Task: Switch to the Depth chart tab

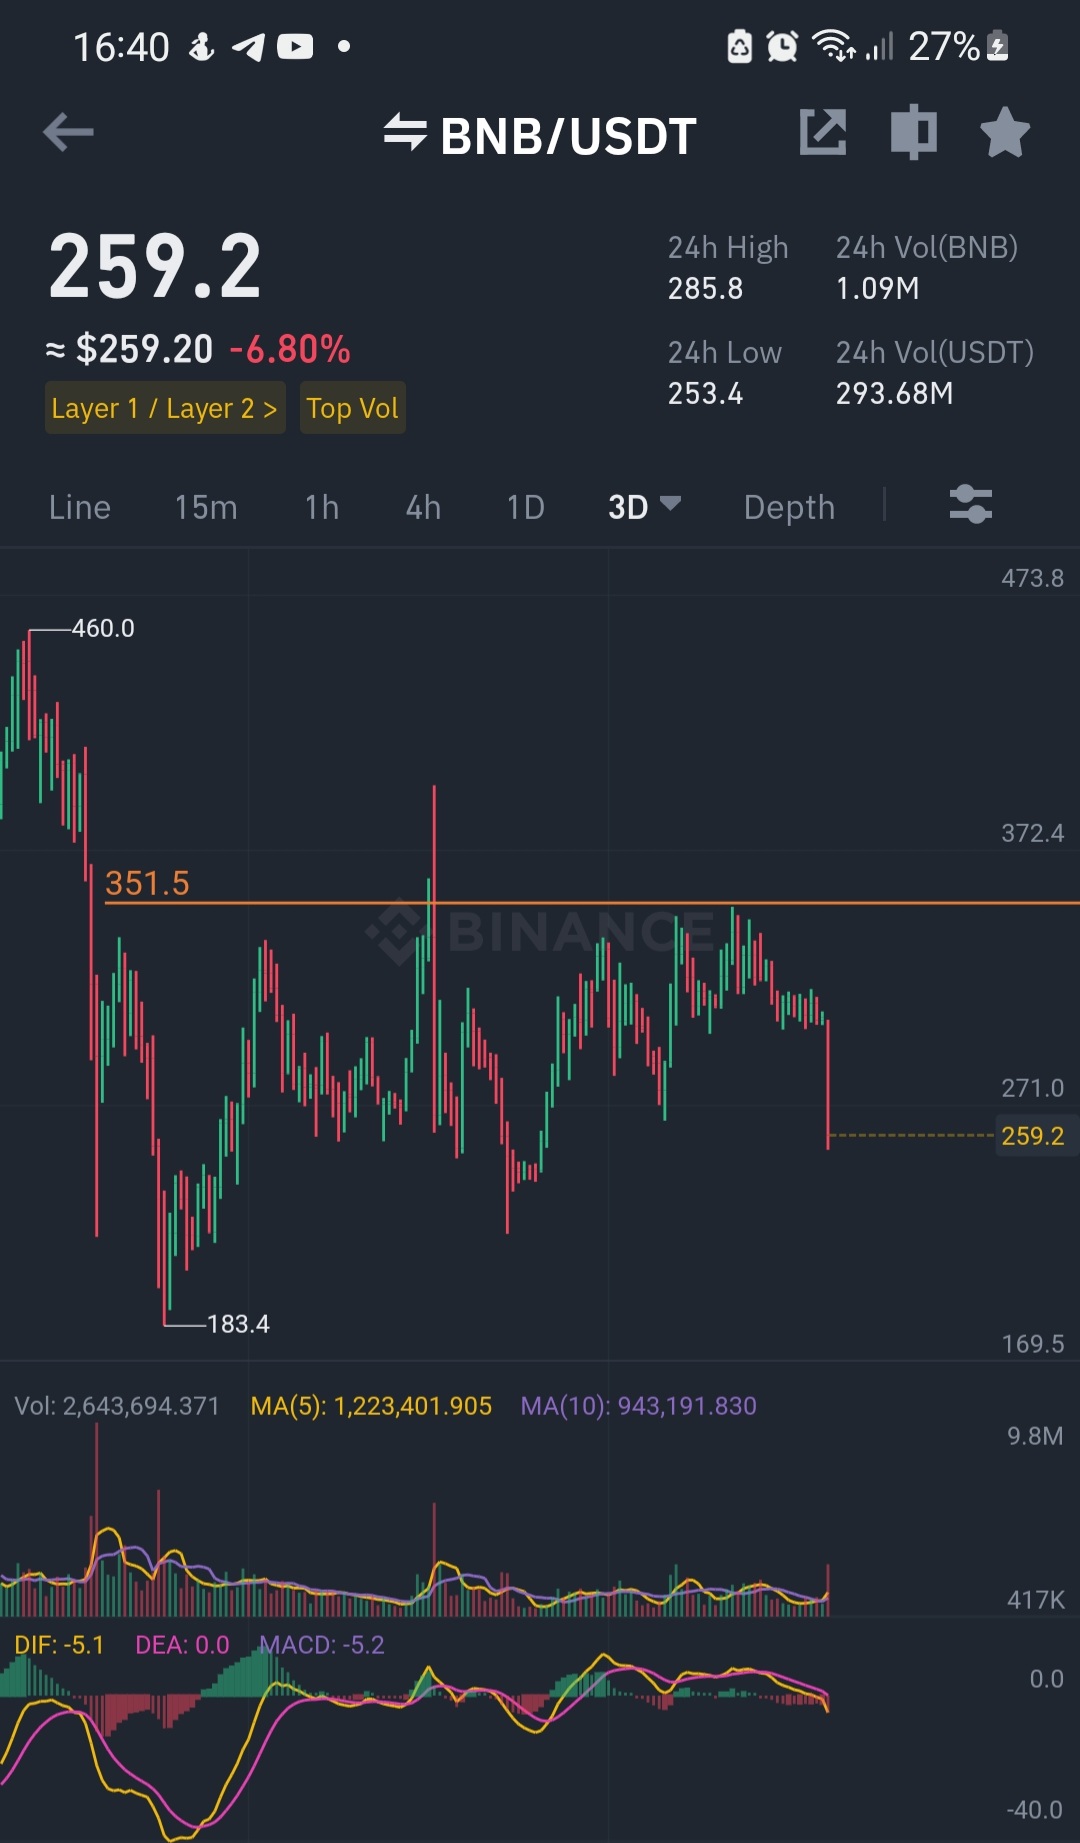Action: pos(789,507)
